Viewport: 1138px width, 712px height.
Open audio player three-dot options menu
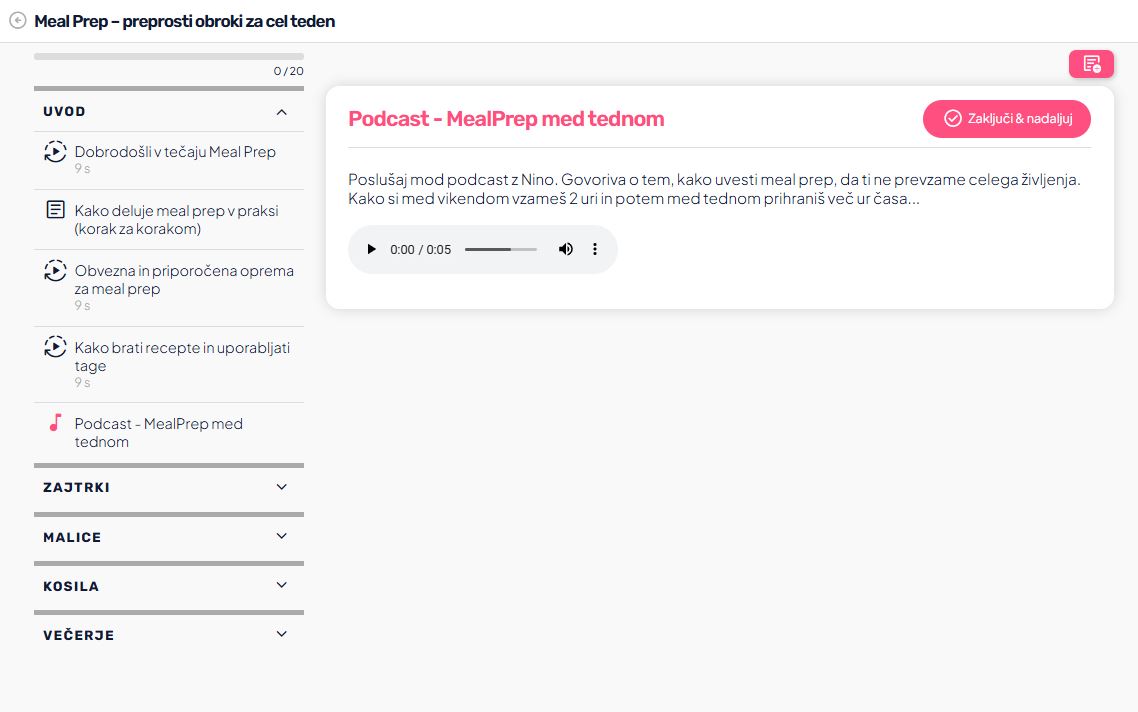595,249
